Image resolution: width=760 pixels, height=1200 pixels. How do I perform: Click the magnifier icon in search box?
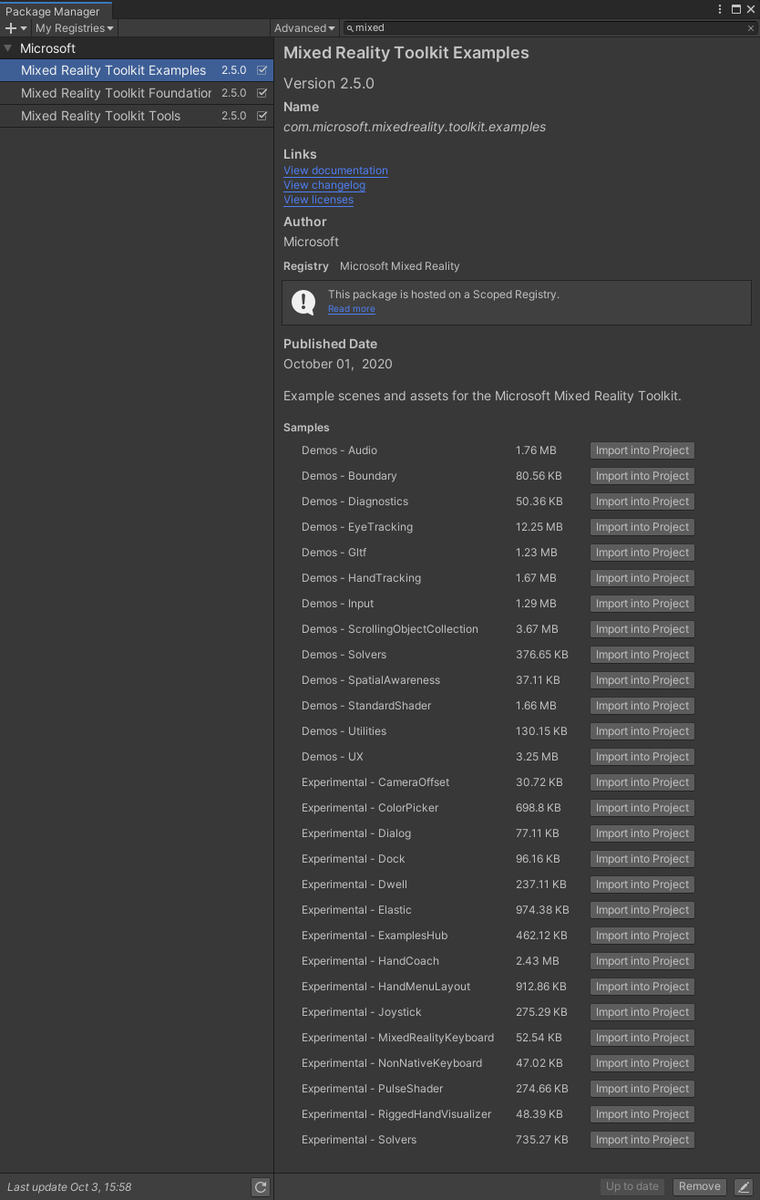coord(349,28)
